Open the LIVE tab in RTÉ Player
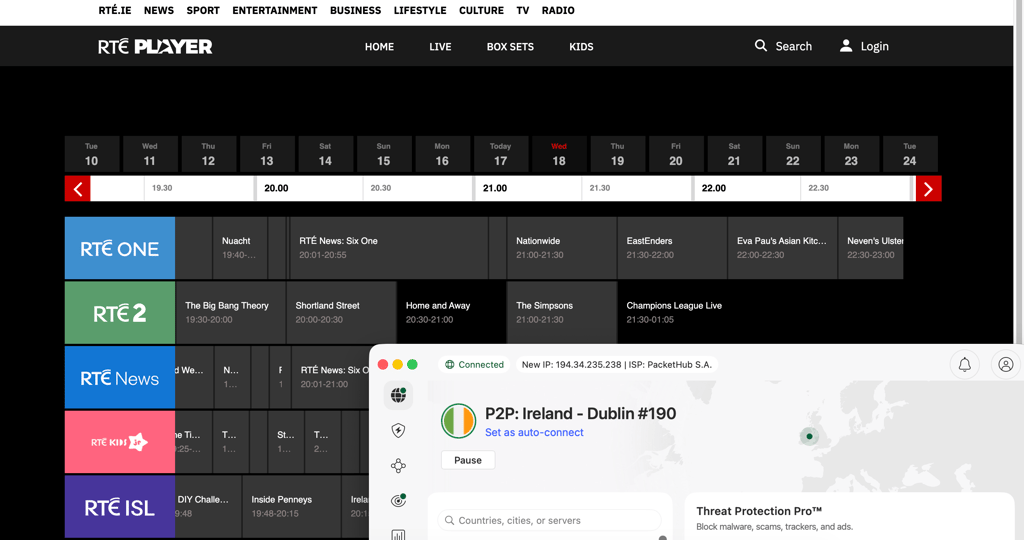Image resolution: width=1024 pixels, height=540 pixels. [440, 47]
